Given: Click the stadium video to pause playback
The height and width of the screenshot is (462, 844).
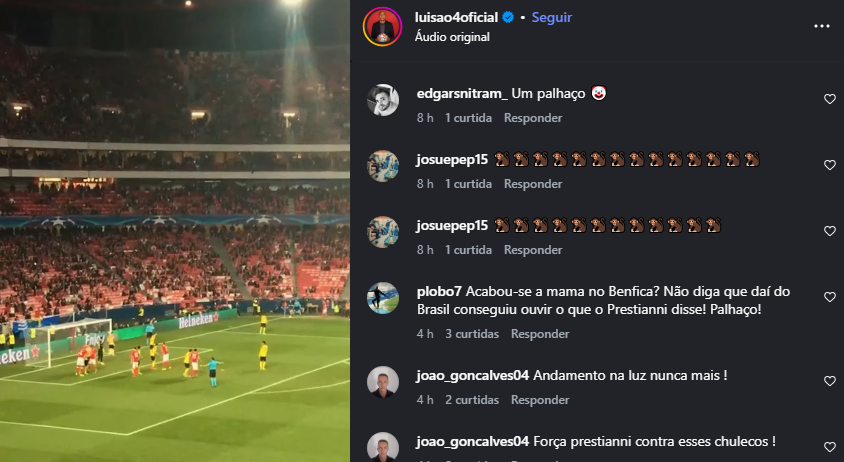Looking at the screenshot, I should click(x=175, y=231).
